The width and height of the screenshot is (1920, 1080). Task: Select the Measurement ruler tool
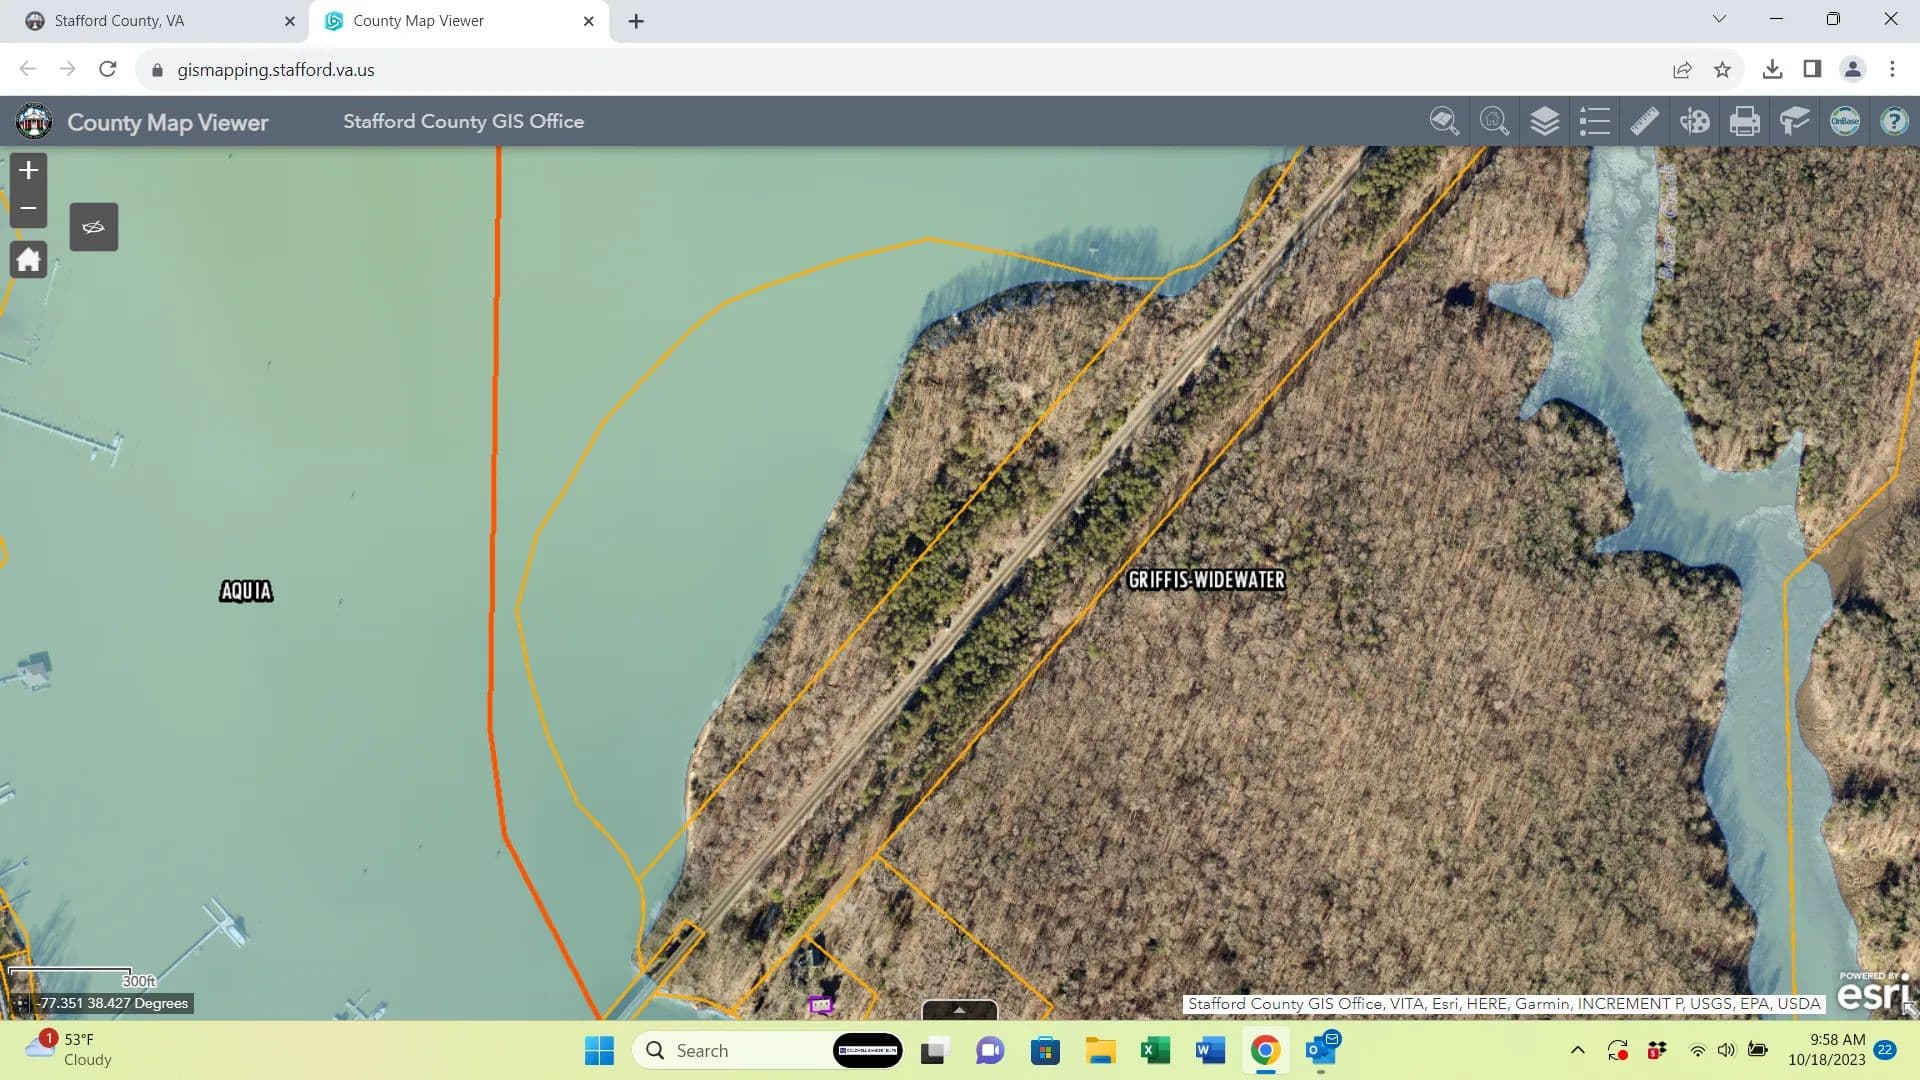[1644, 122]
